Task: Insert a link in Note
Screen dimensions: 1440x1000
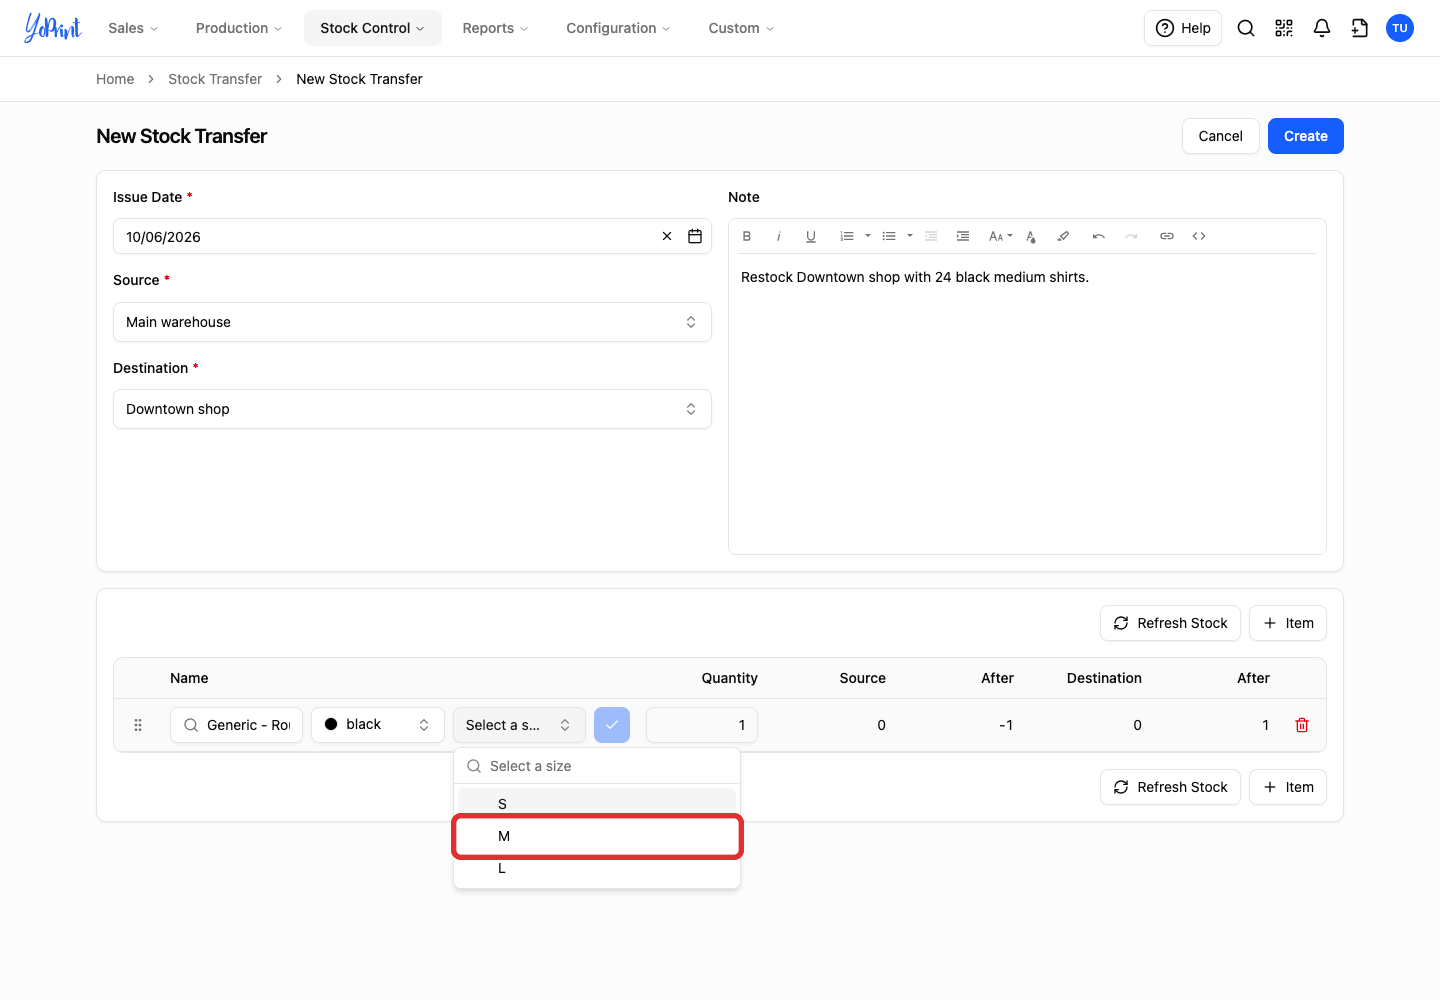Action: point(1167,236)
